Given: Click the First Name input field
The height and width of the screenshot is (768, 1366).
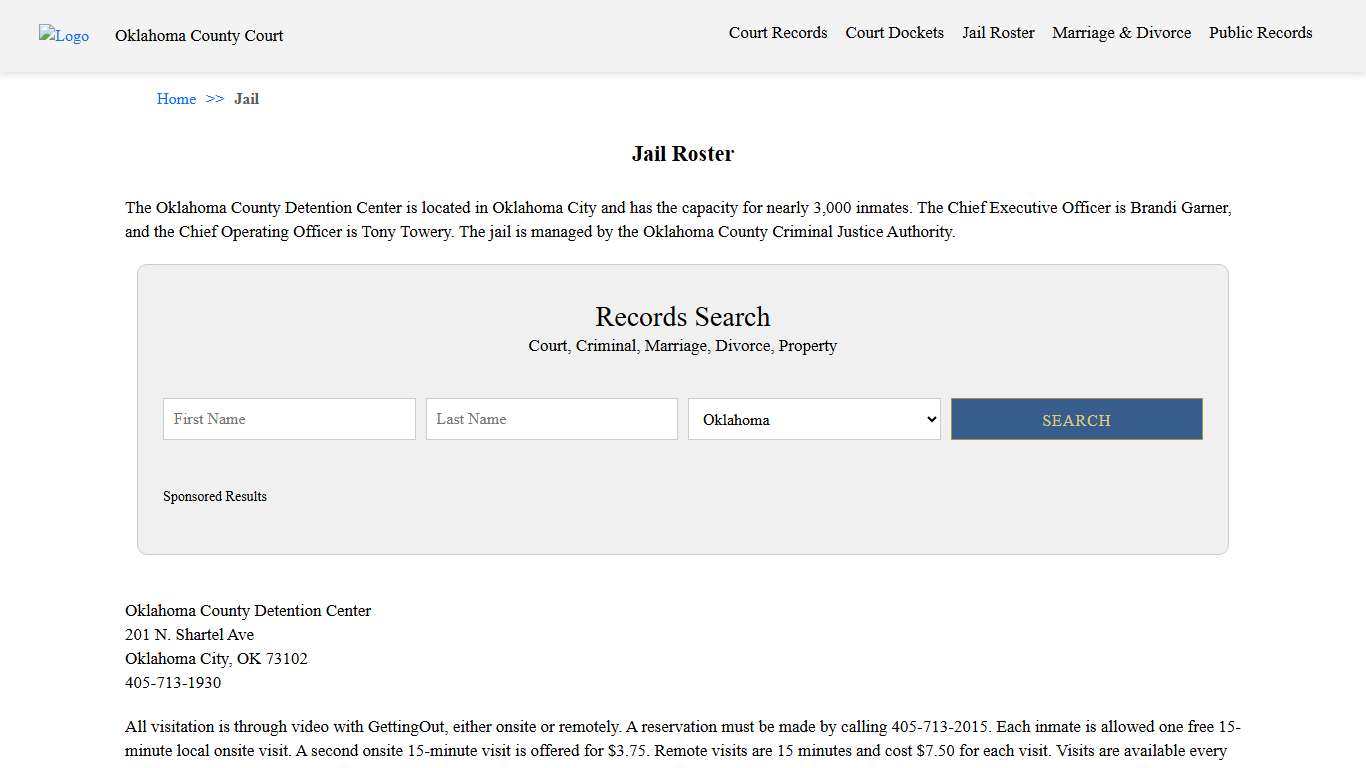Looking at the screenshot, I should tap(288, 418).
